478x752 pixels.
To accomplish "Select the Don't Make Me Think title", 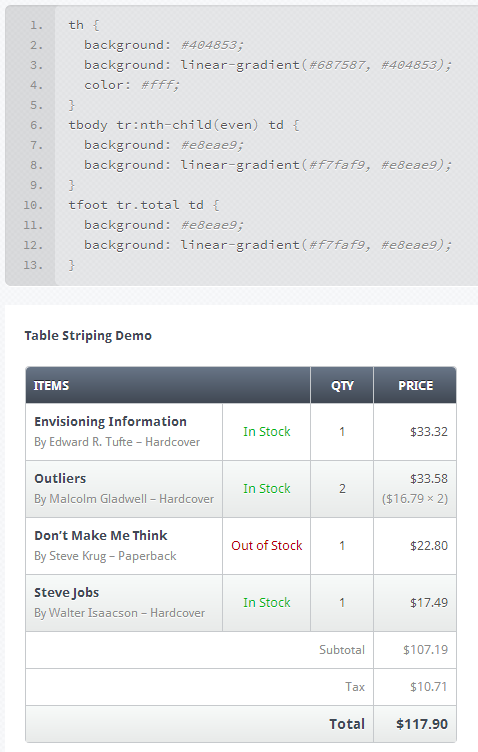I will pyautogui.click(x=101, y=536).
